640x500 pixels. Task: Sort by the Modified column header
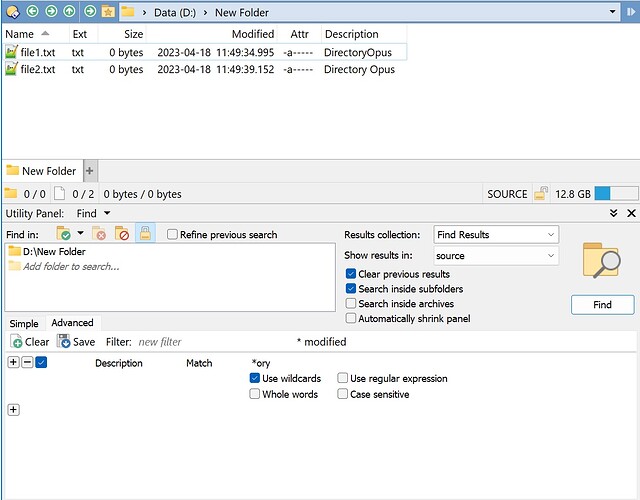pyautogui.click(x=211, y=34)
